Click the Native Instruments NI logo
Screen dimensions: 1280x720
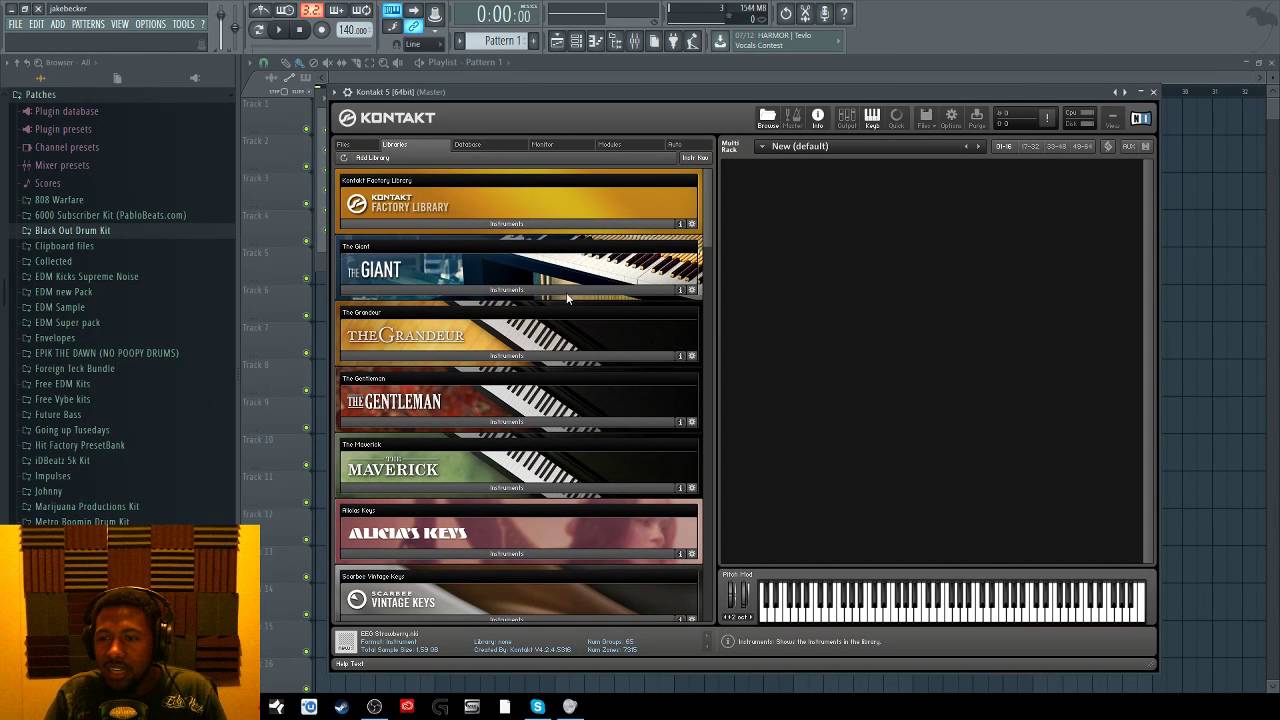point(1140,118)
